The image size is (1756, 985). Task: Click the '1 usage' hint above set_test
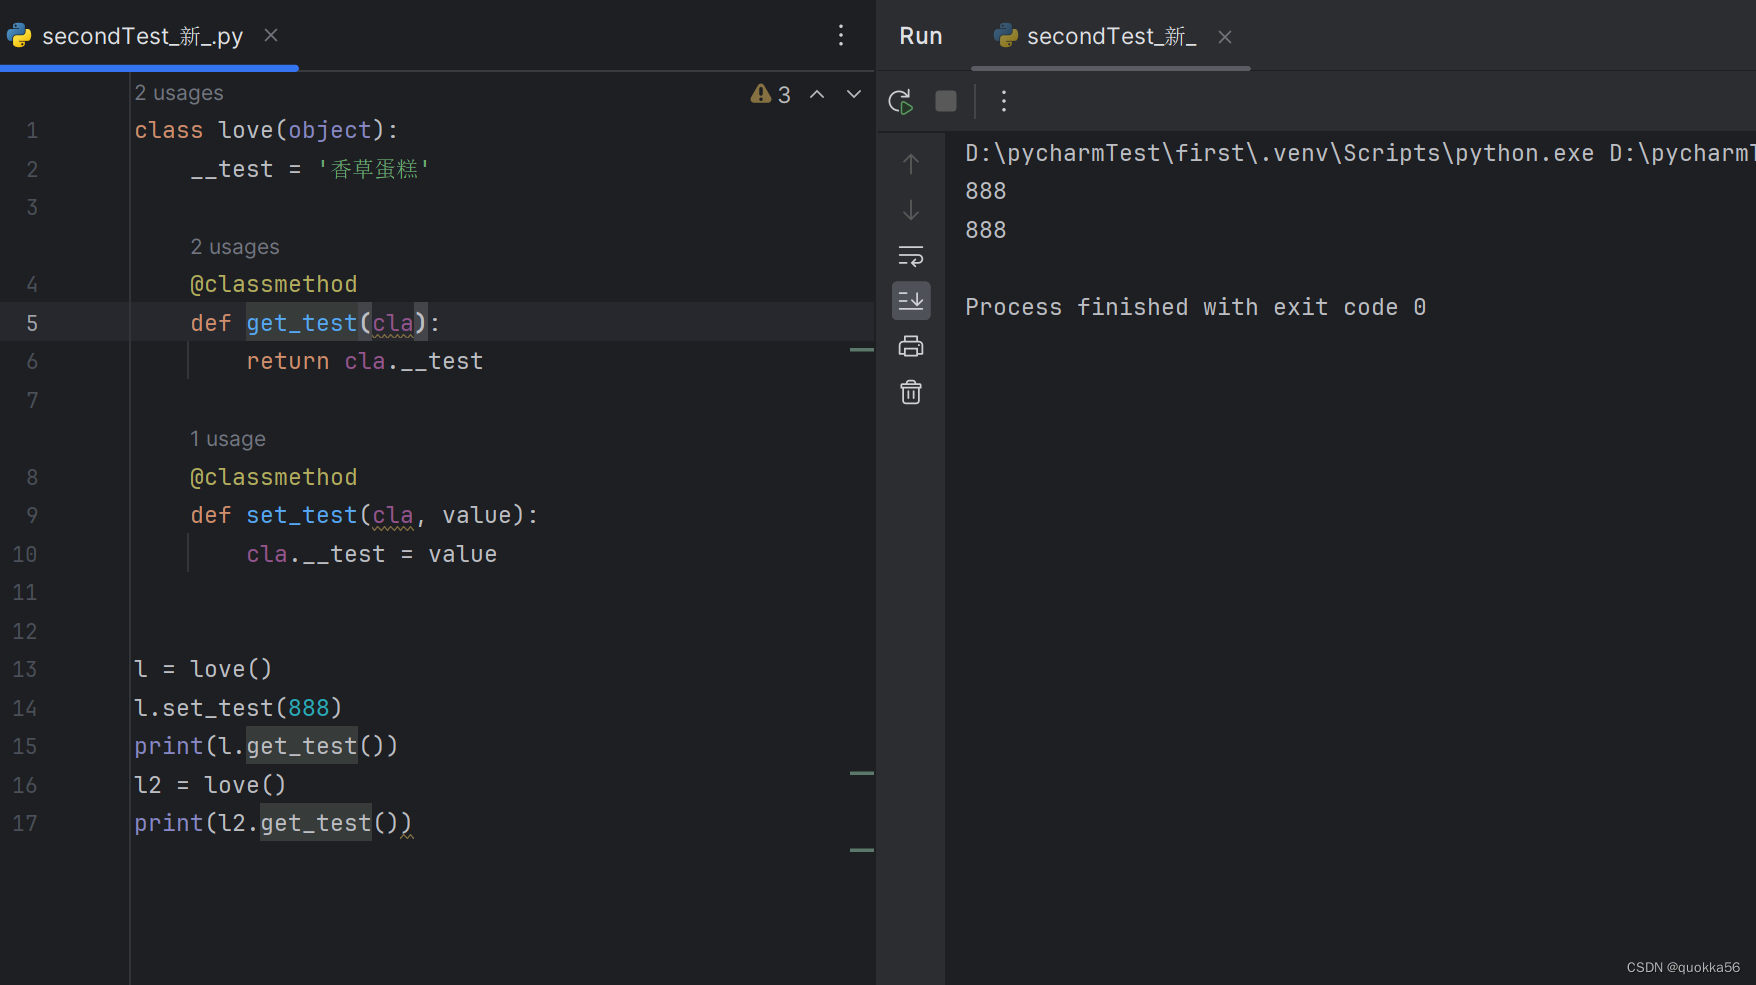(x=228, y=439)
